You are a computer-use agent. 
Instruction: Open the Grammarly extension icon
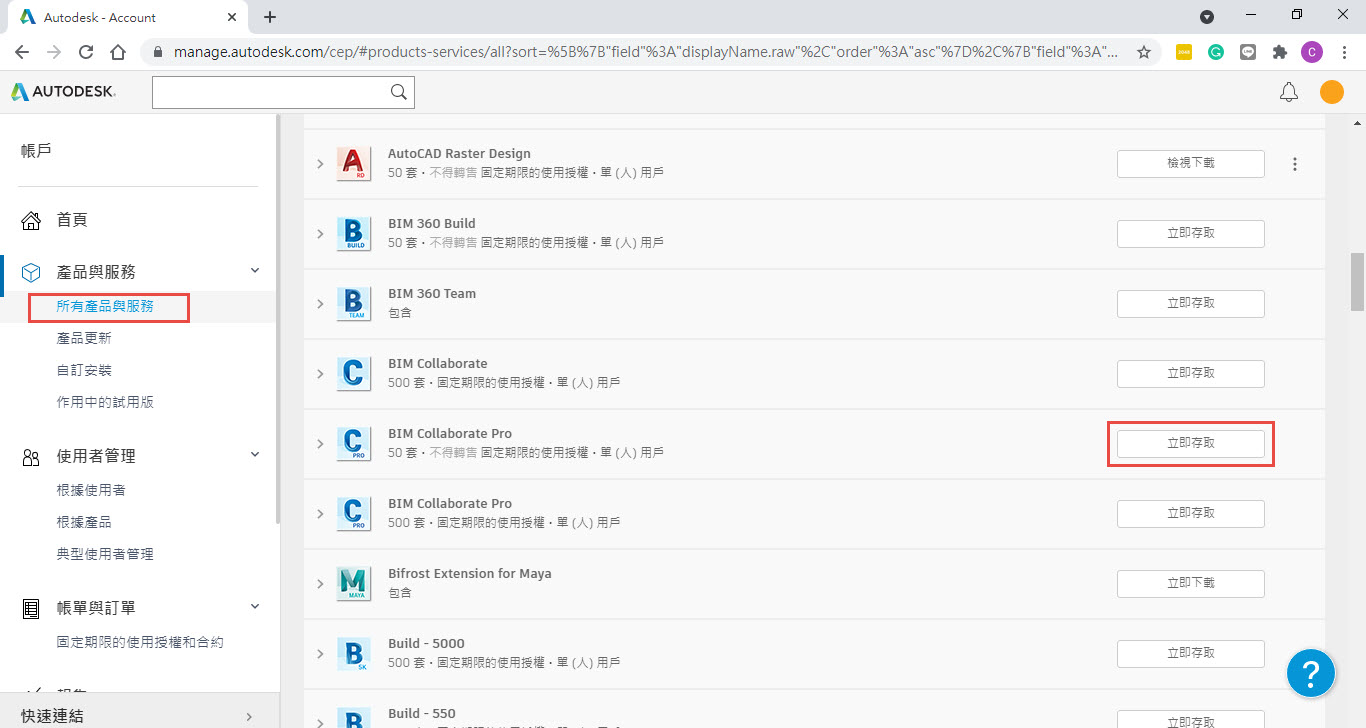(1216, 52)
